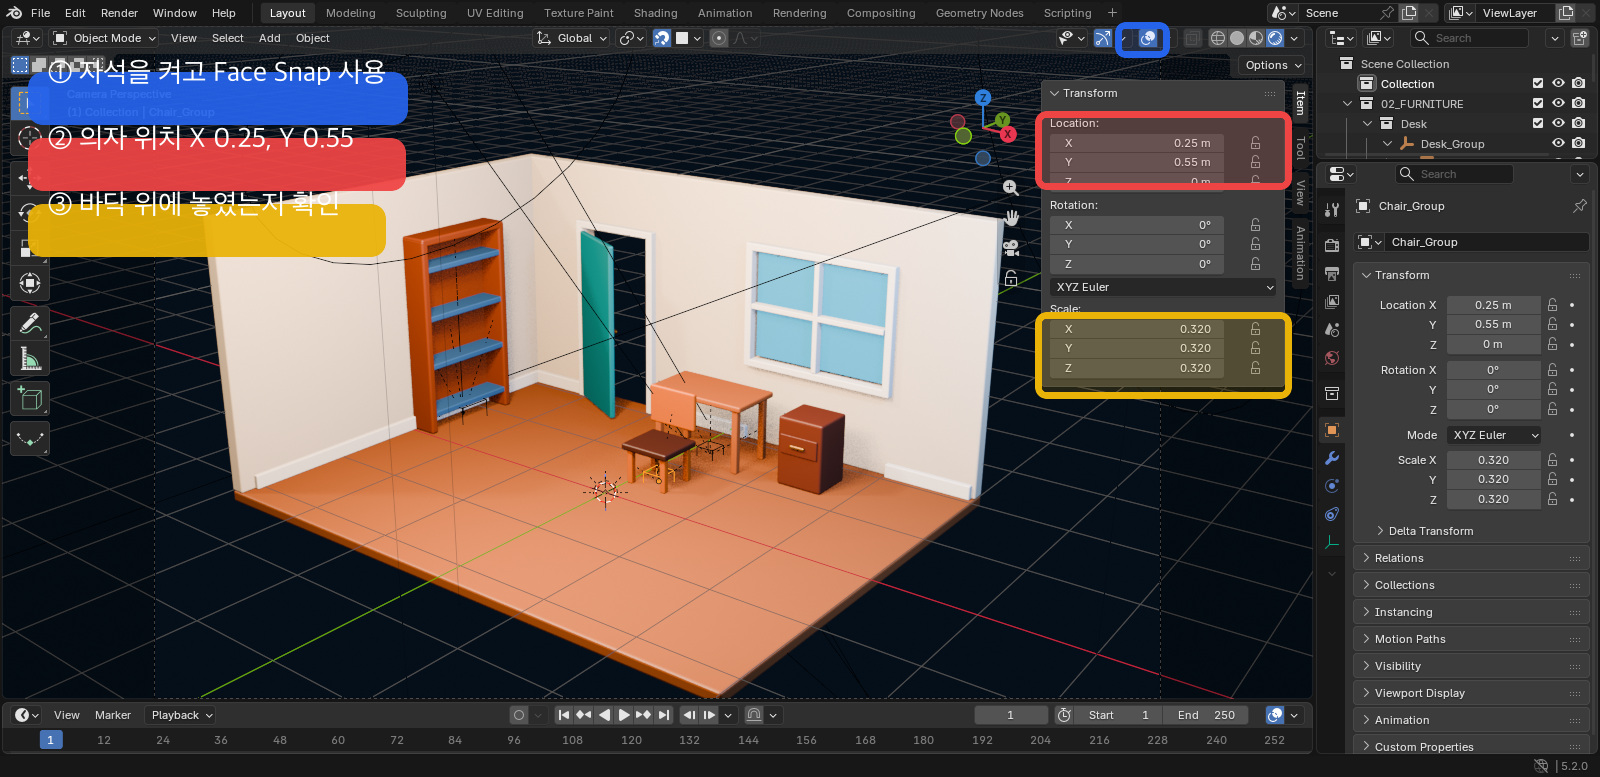Click the outliner Search field
This screenshot has width=1600, height=777.
[x=1469, y=38]
